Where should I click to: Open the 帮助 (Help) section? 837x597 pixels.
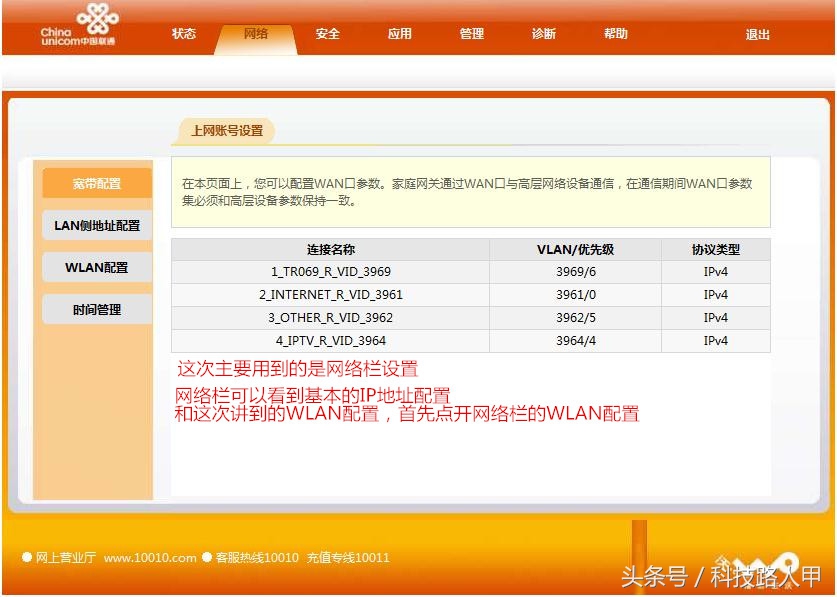click(615, 33)
